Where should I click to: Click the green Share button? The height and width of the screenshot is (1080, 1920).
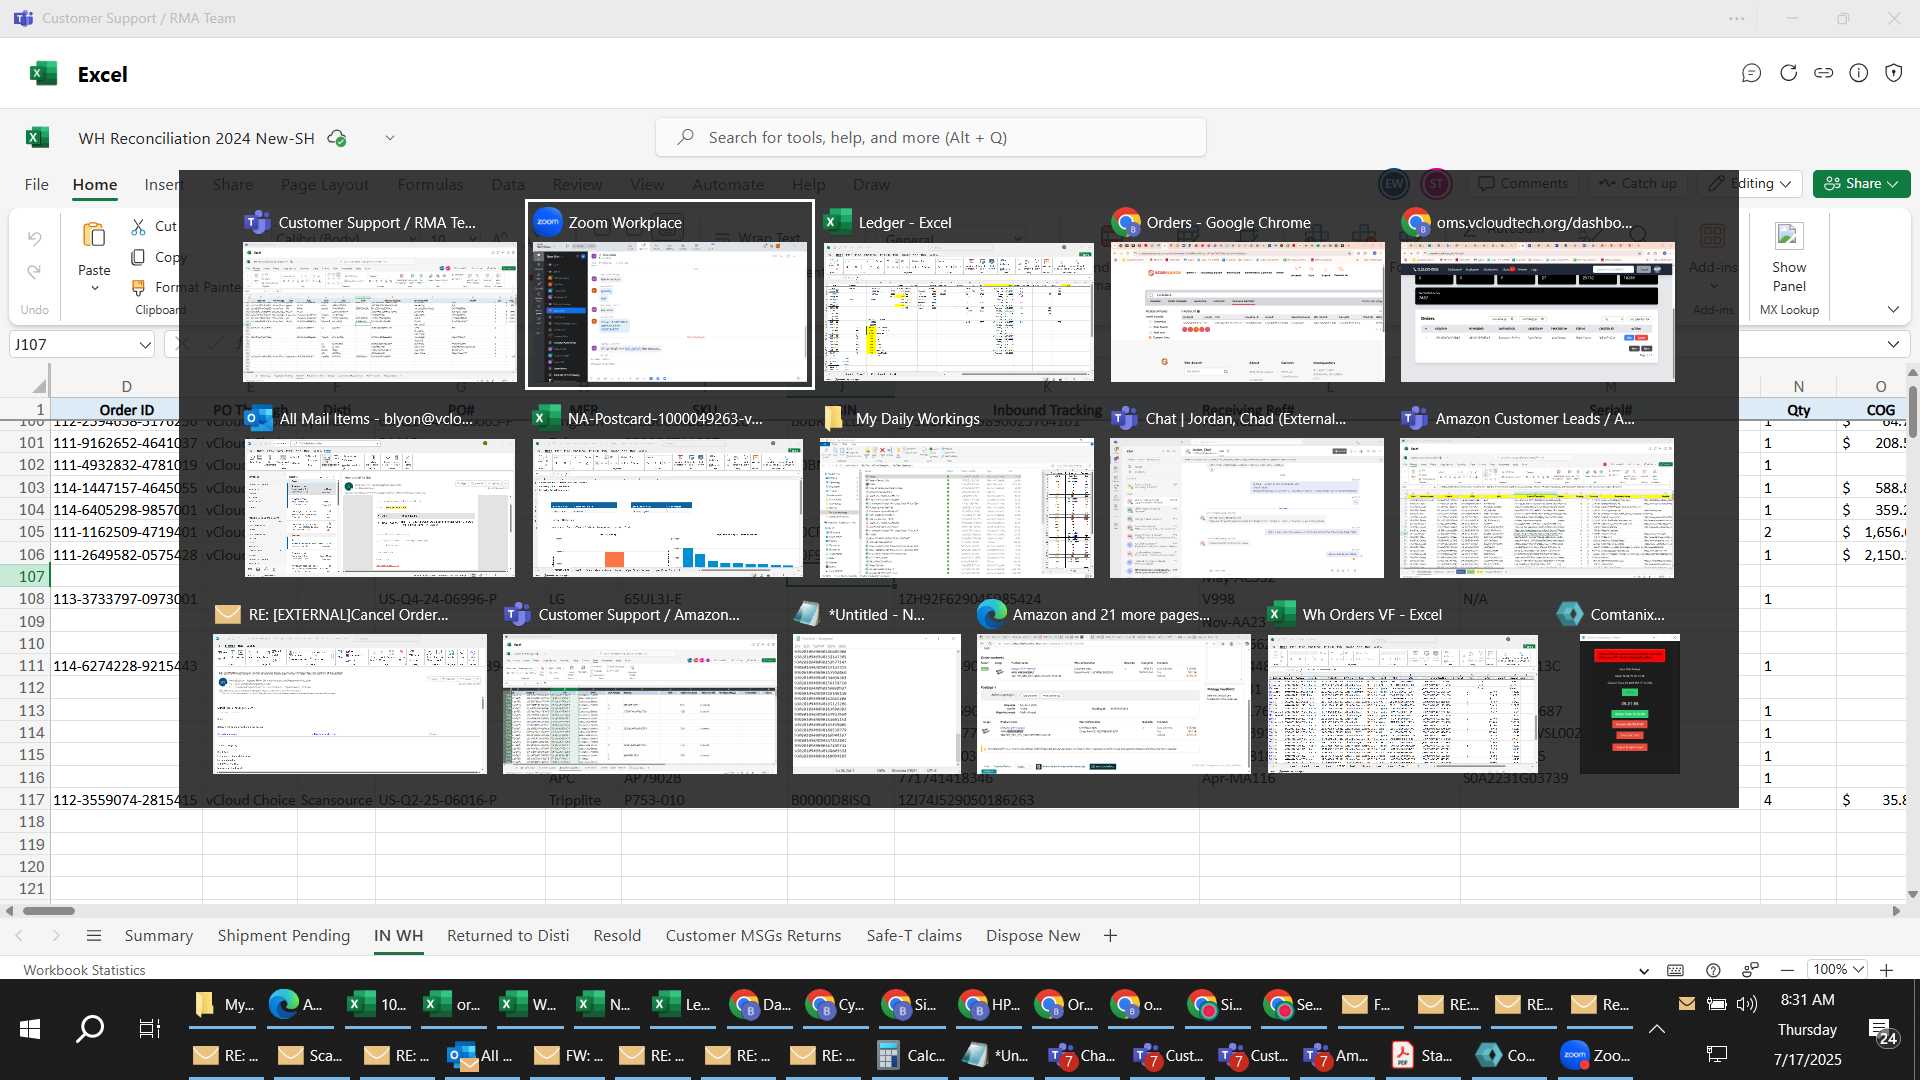click(x=1862, y=184)
